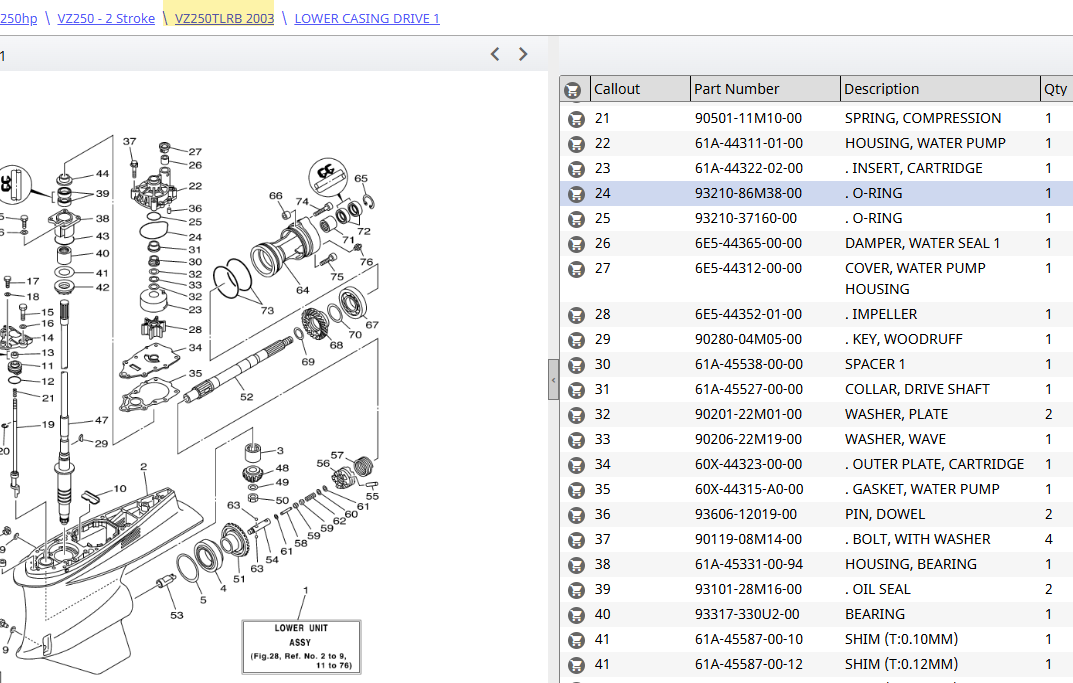The width and height of the screenshot is (1073, 683).
Task: Select part number 61A-44311-01-00
Action: [x=749, y=143]
